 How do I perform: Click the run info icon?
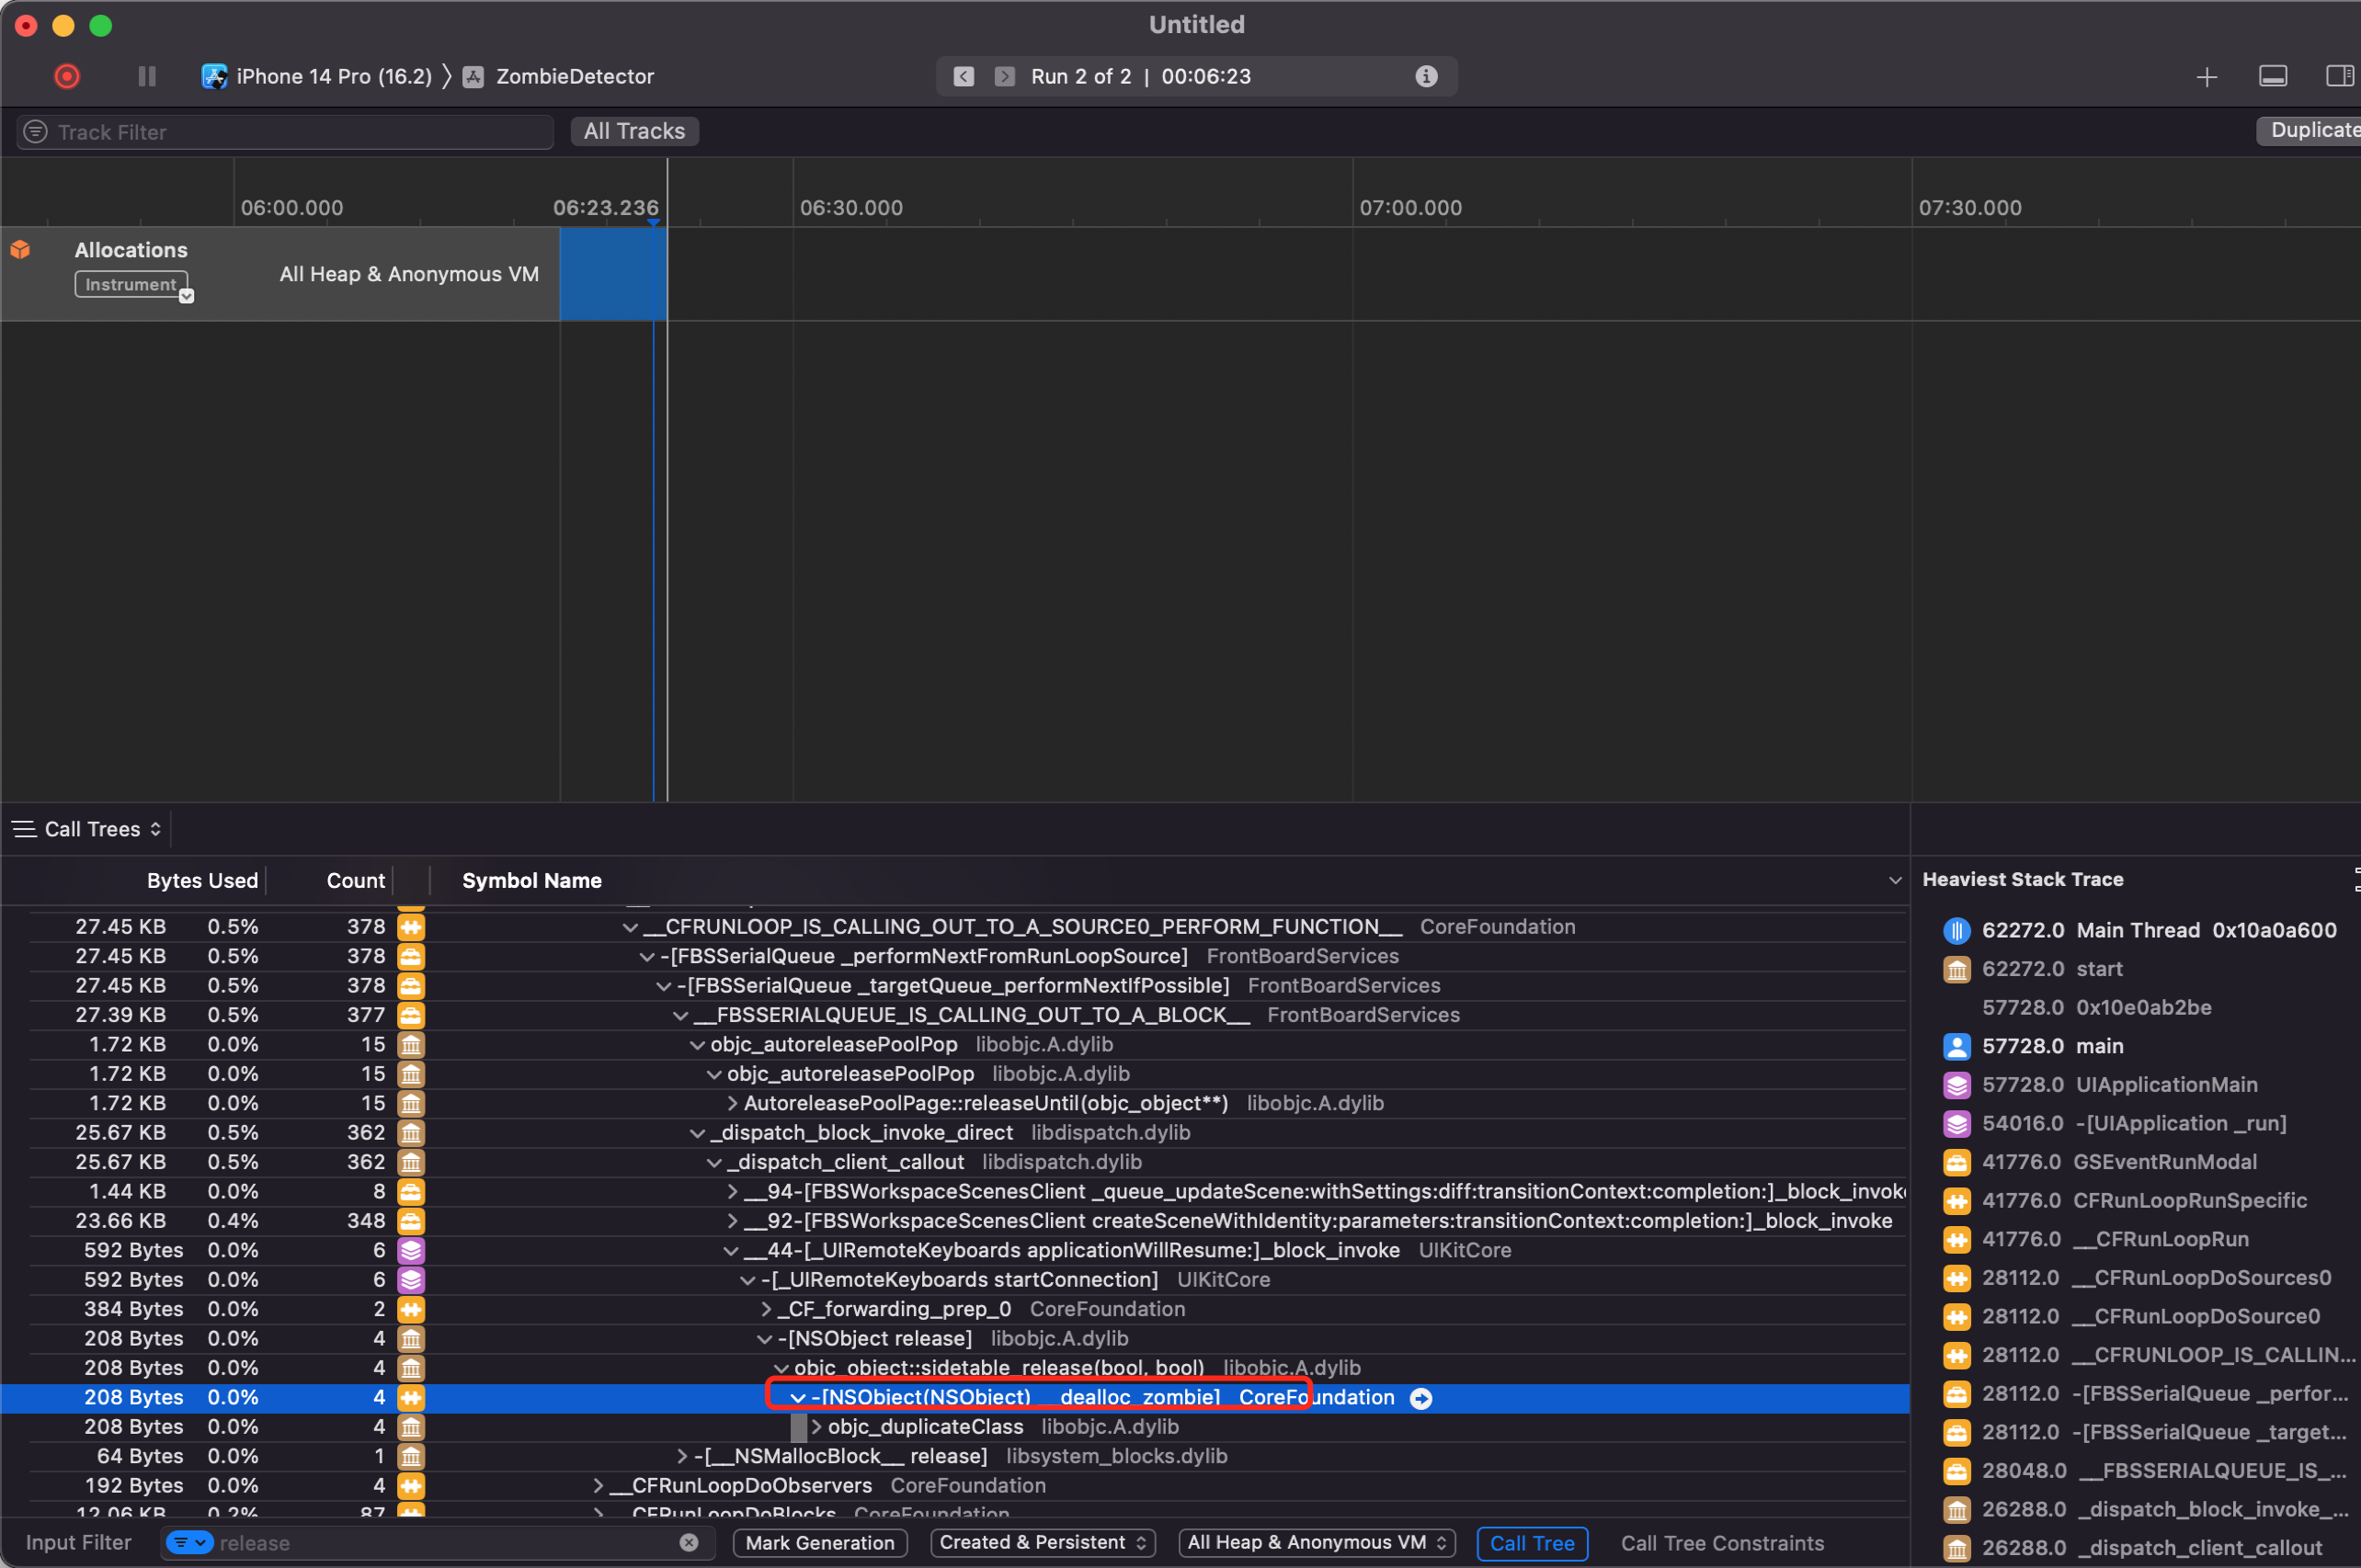click(1426, 76)
